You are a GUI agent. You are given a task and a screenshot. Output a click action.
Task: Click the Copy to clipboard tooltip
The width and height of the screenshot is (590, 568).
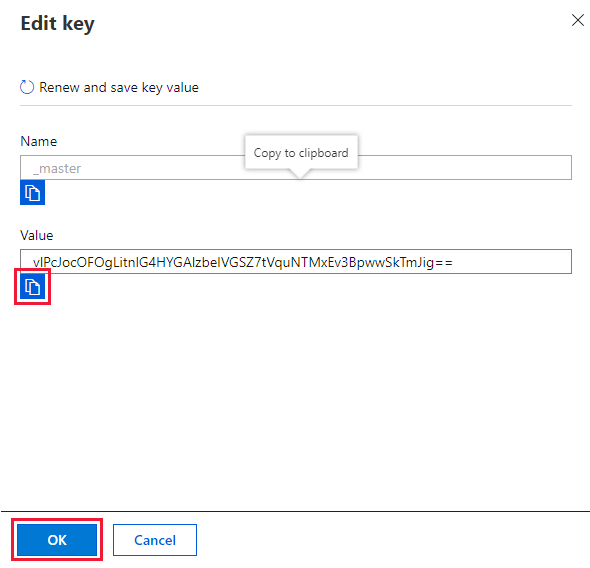(301, 153)
